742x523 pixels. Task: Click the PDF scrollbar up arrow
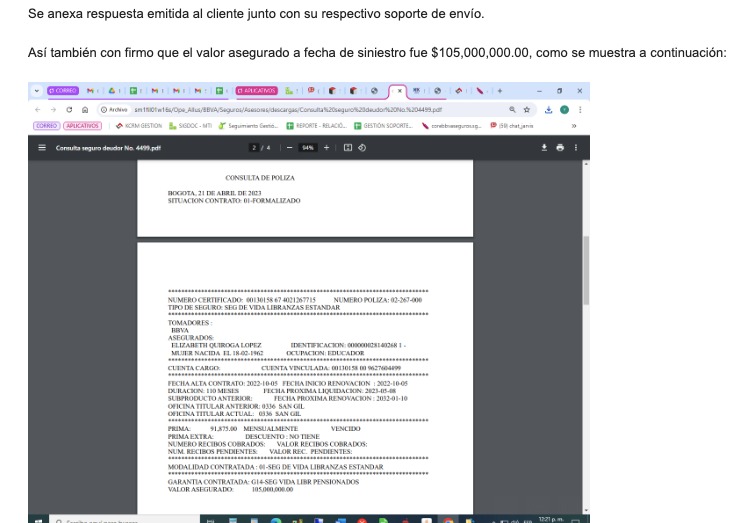point(586,164)
